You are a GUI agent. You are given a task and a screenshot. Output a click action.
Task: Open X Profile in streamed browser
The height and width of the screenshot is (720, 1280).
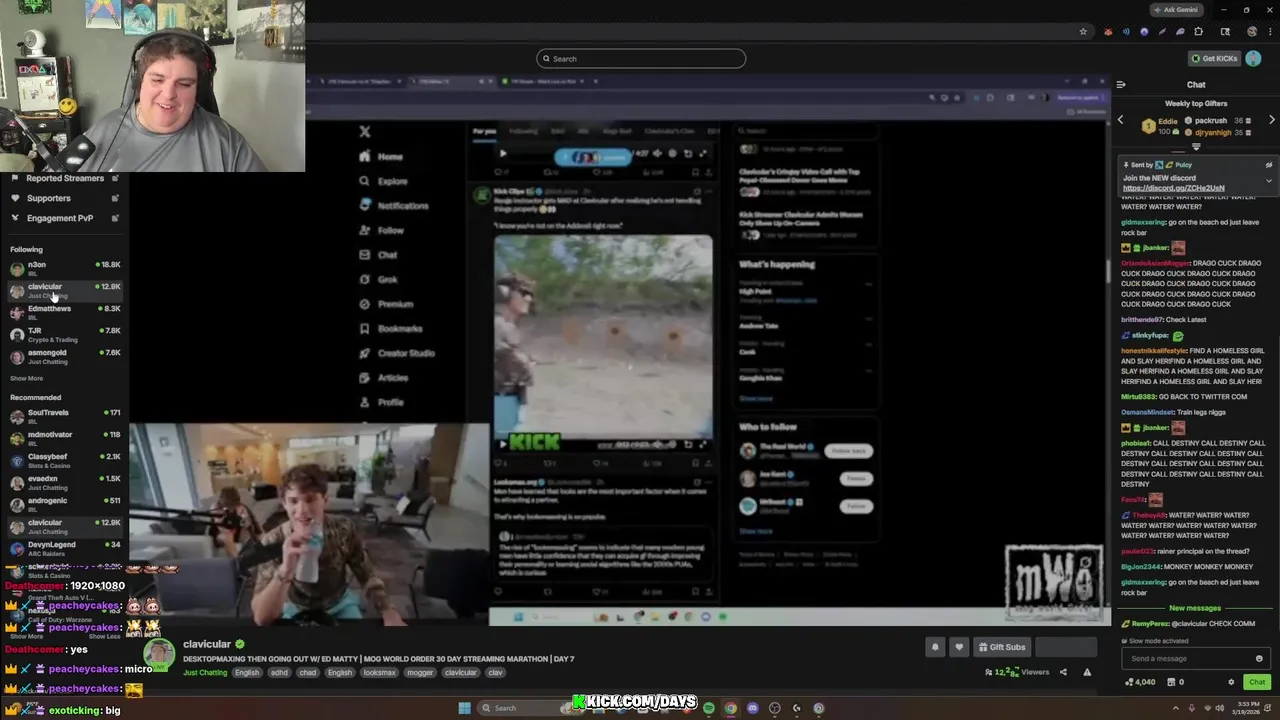381,402
